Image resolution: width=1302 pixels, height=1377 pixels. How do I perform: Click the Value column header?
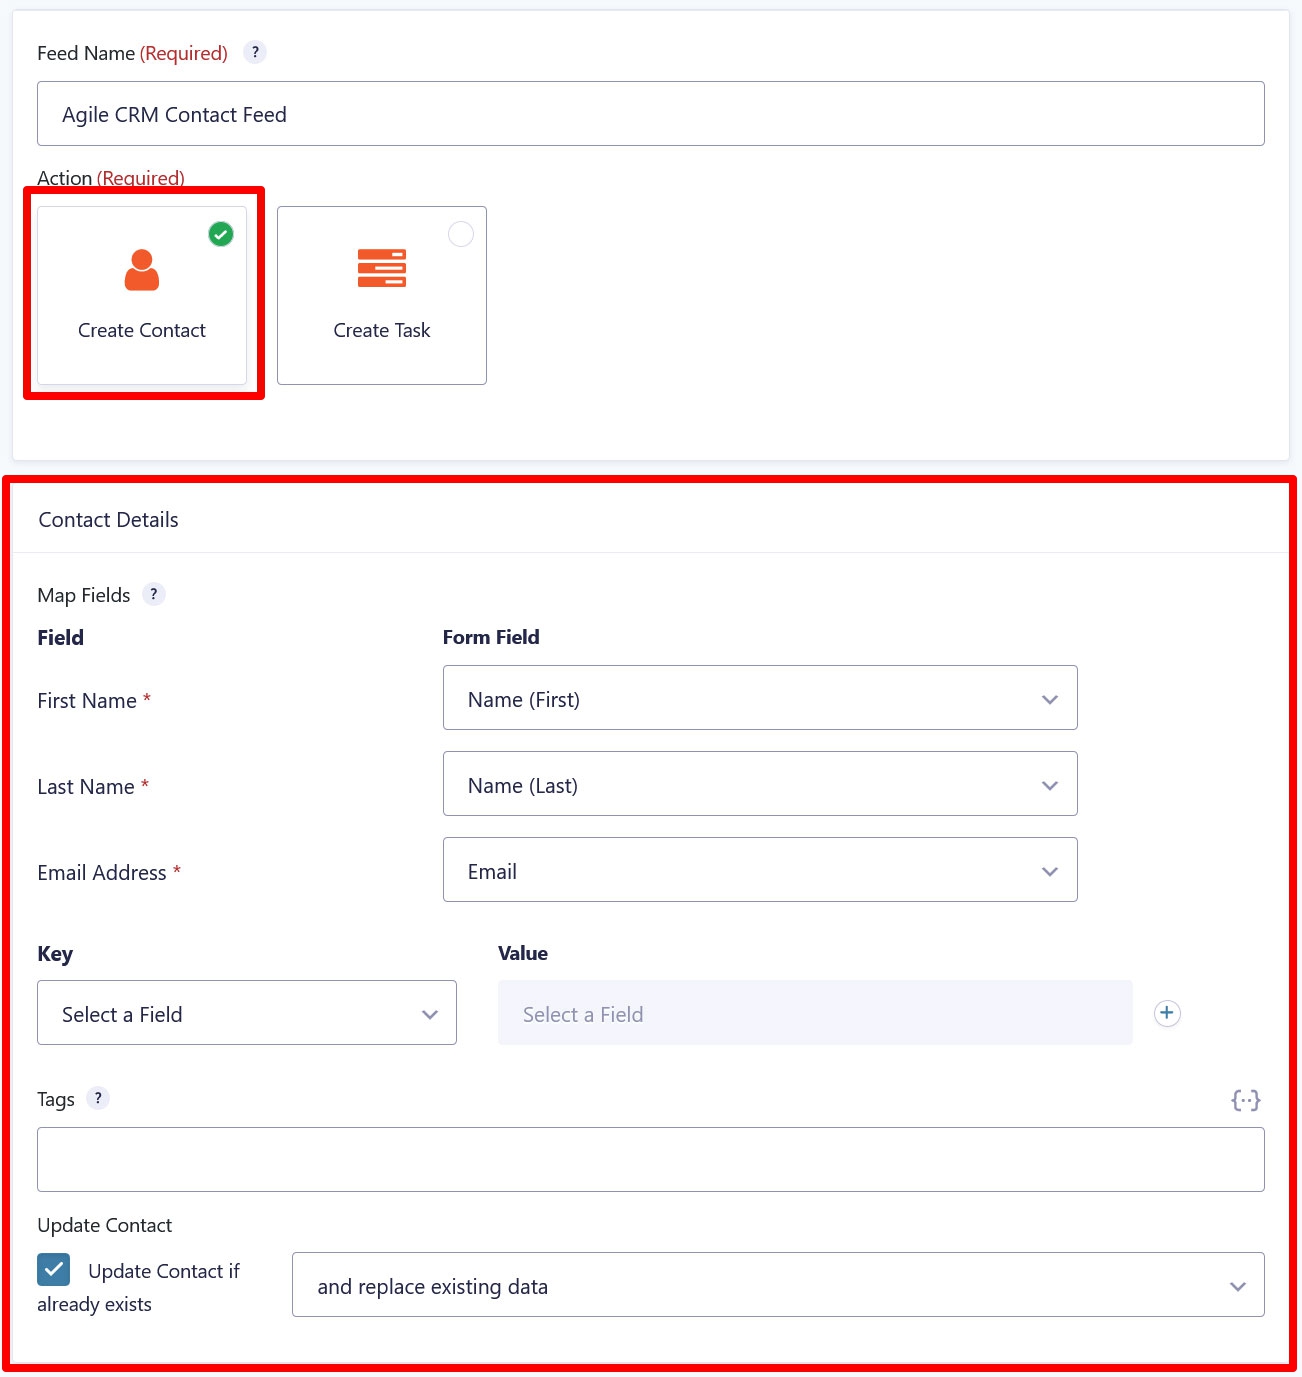click(x=523, y=953)
